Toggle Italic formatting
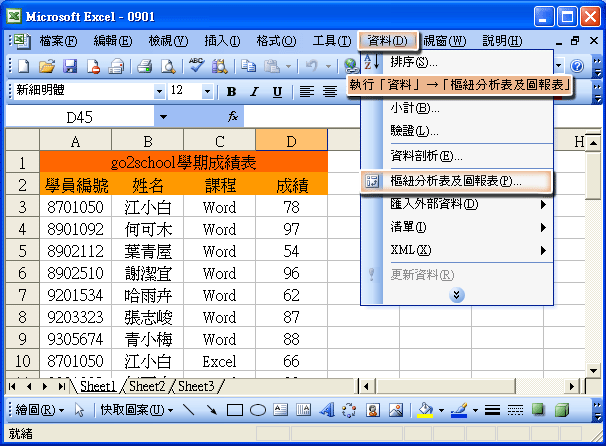This screenshot has height=446, width=606. (254, 92)
